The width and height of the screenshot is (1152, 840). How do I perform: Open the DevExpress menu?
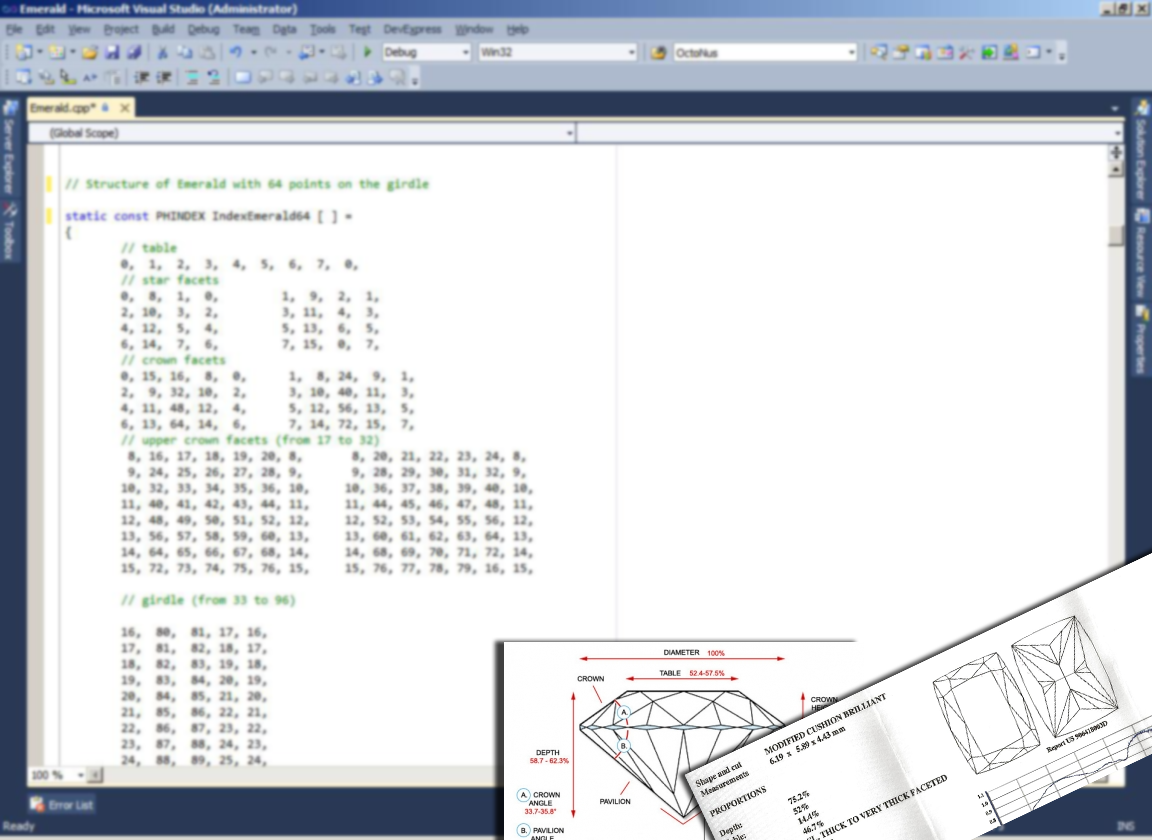(412, 29)
